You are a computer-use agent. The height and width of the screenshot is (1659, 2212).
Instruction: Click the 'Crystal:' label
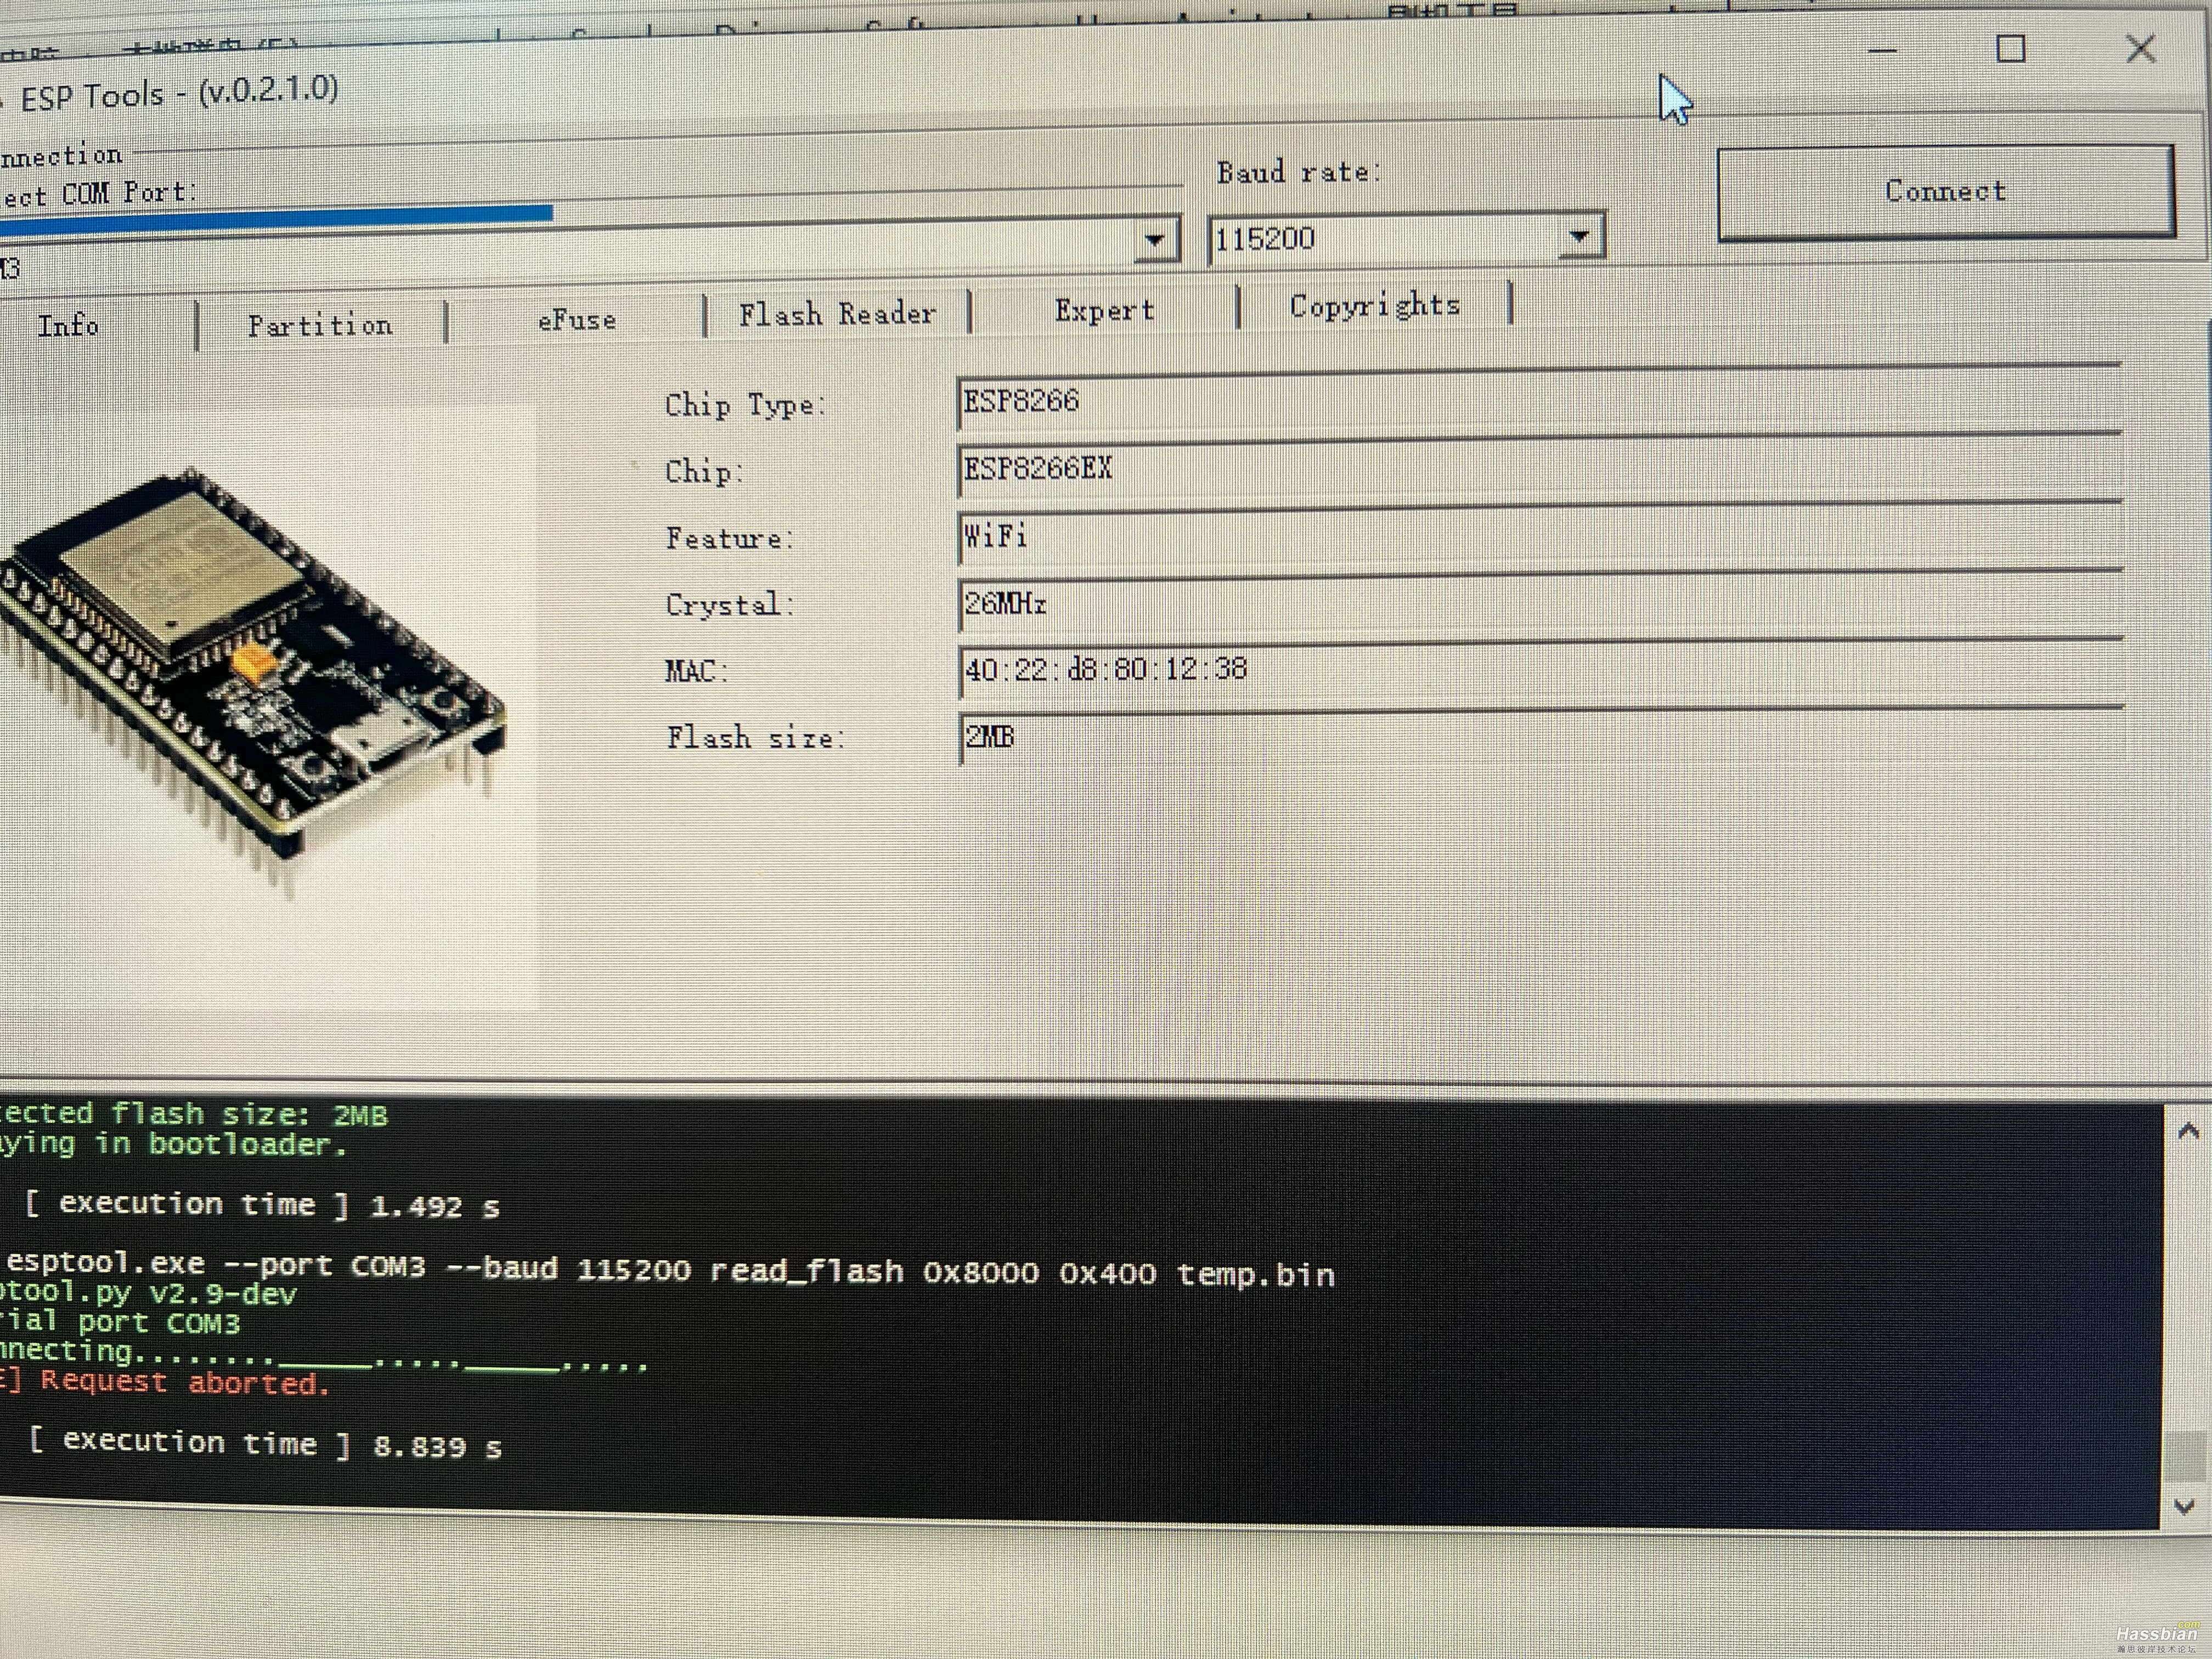pyautogui.click(x=729, y=604)
